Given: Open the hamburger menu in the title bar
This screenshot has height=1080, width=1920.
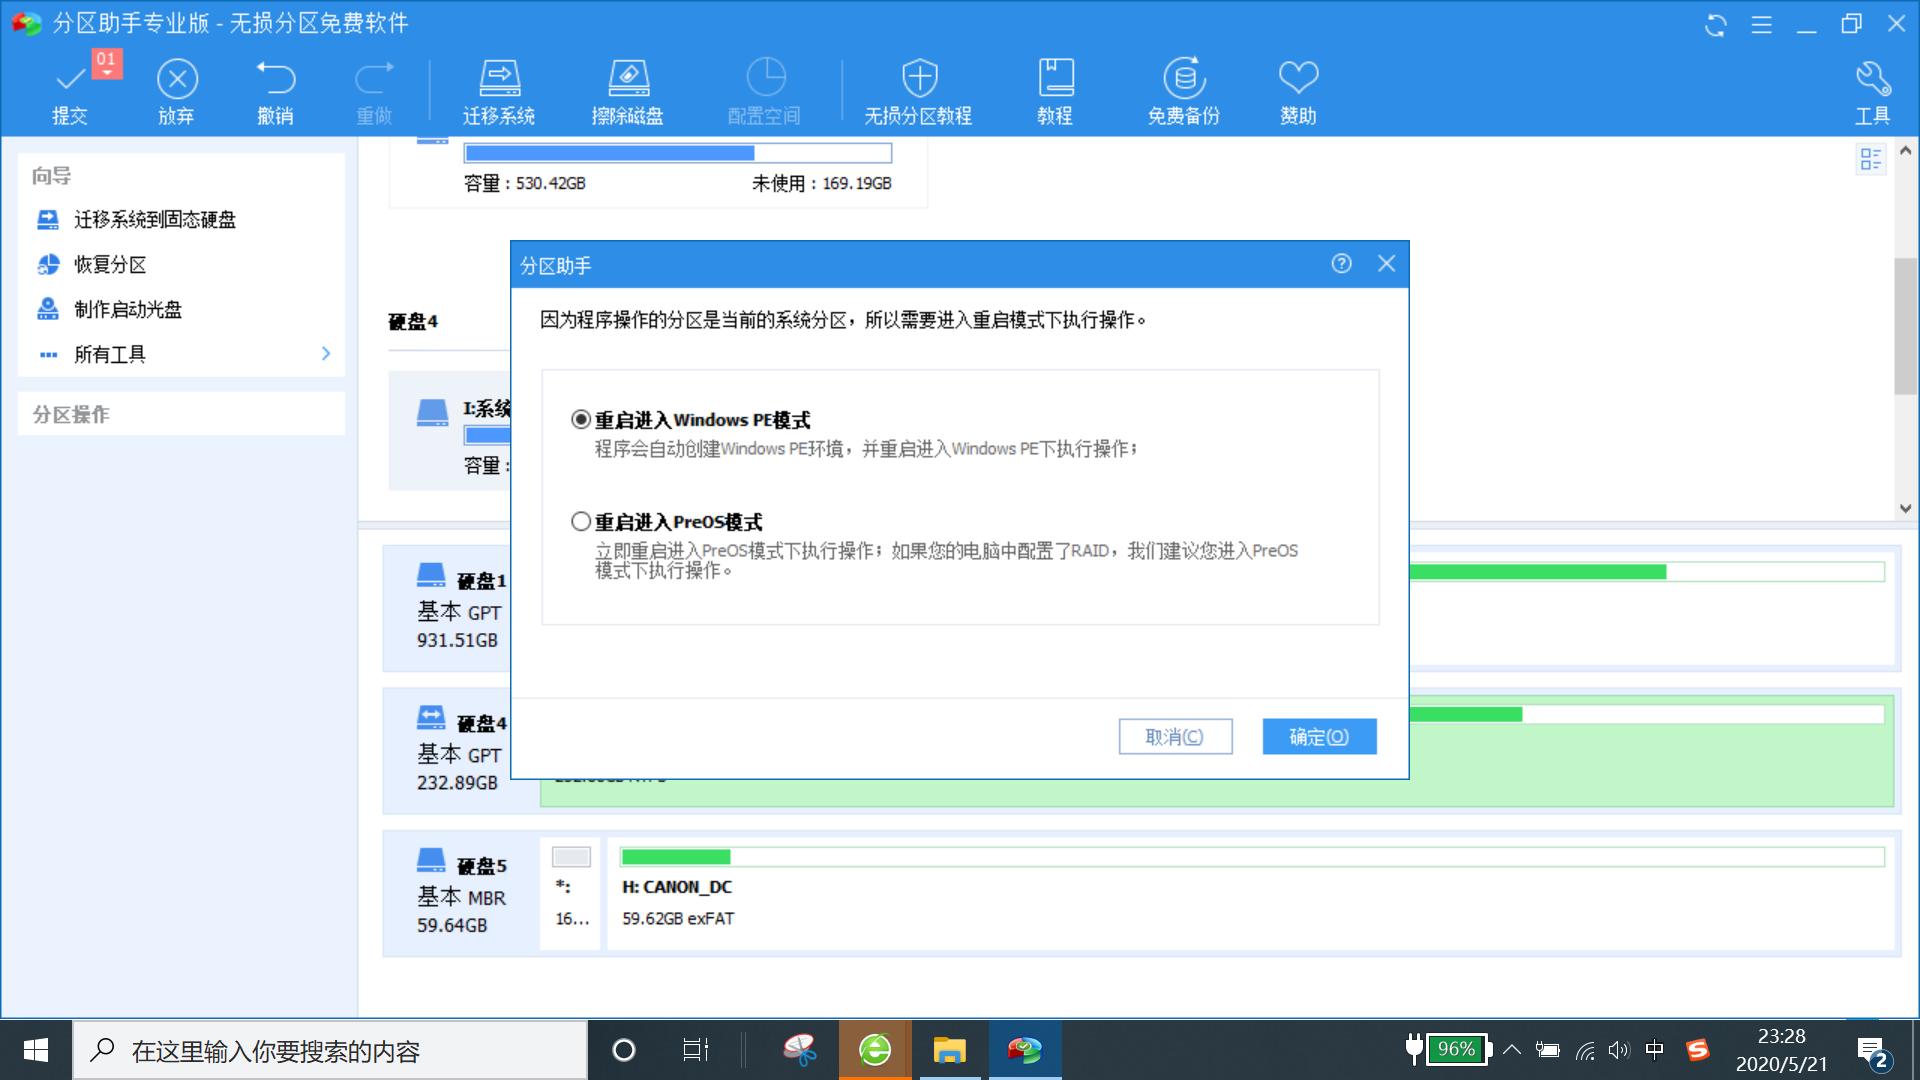Looking at the screenshot, I should [1760, 26].
